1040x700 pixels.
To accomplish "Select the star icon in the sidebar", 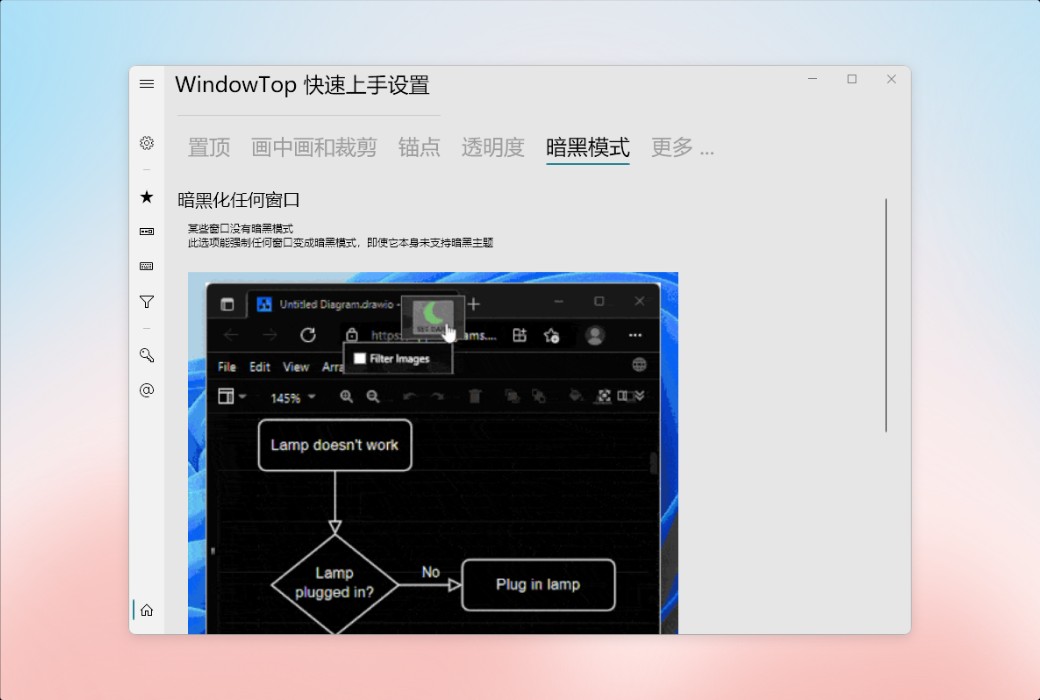I will coord(147,196).
